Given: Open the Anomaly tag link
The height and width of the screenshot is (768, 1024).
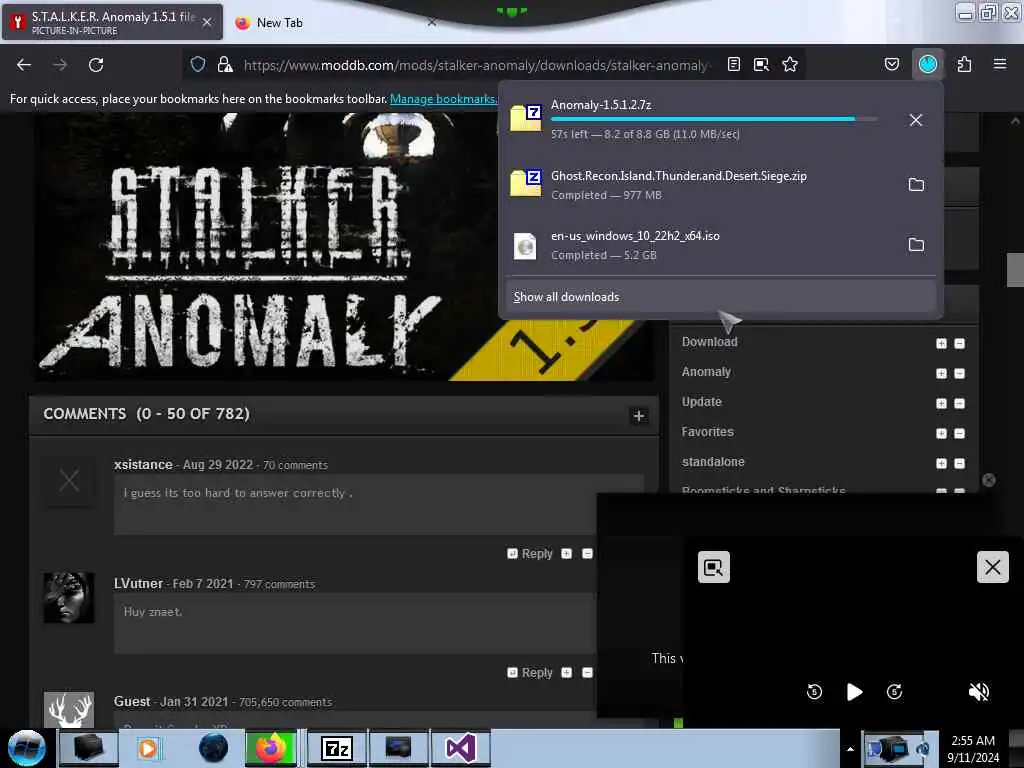Looking at the screenshot, I should pos(706,372).
